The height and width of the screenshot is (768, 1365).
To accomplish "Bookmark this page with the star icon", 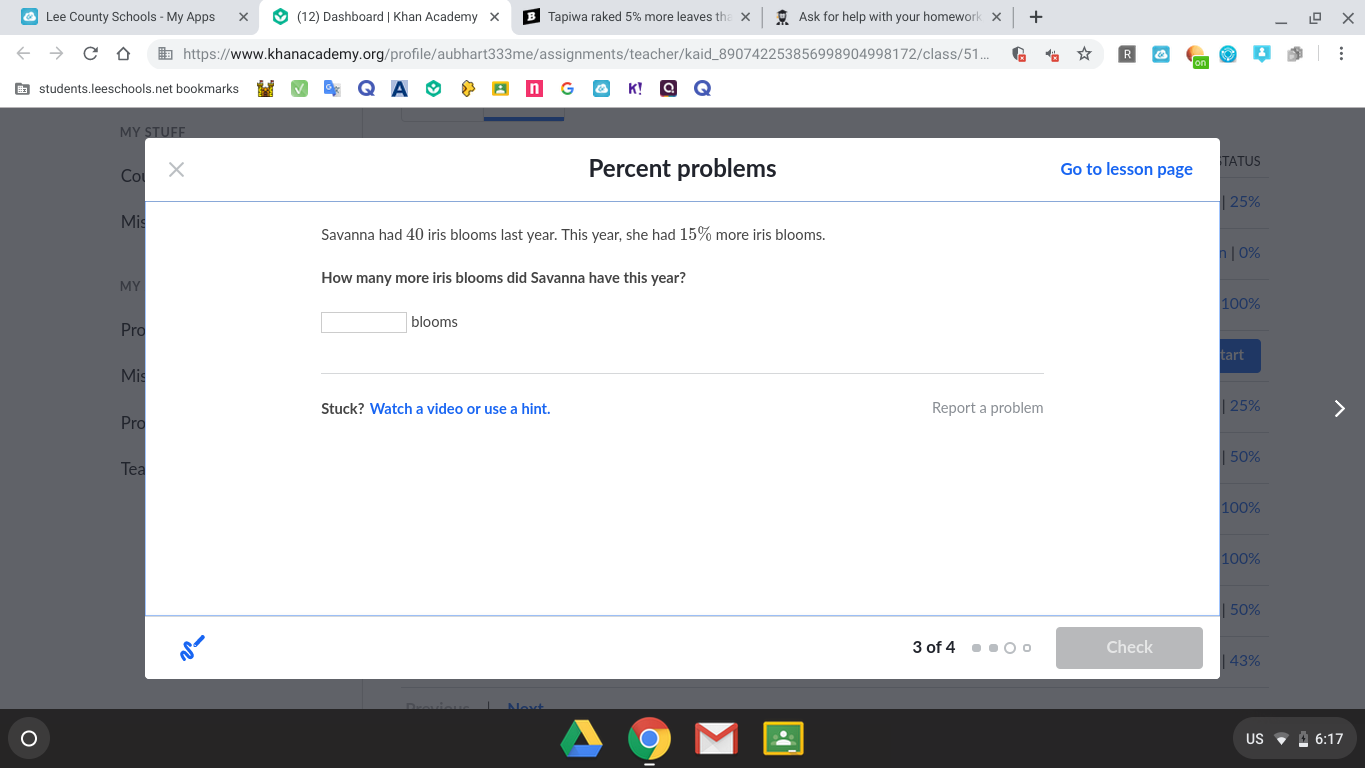I will coord(1084,54).
